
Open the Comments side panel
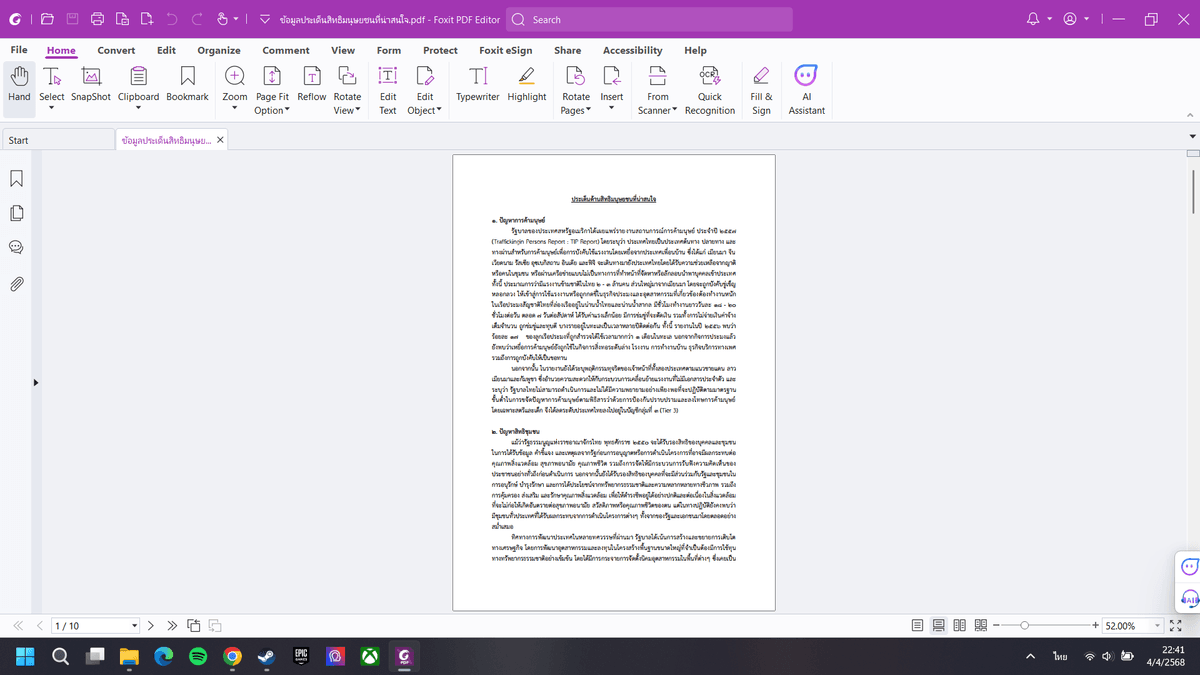17,248
